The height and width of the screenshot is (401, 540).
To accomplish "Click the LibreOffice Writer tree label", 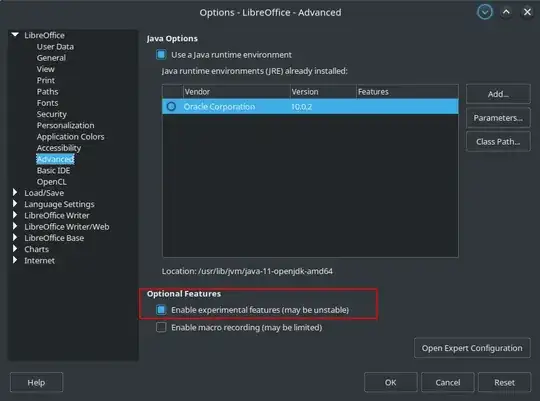I will point(57,216).
